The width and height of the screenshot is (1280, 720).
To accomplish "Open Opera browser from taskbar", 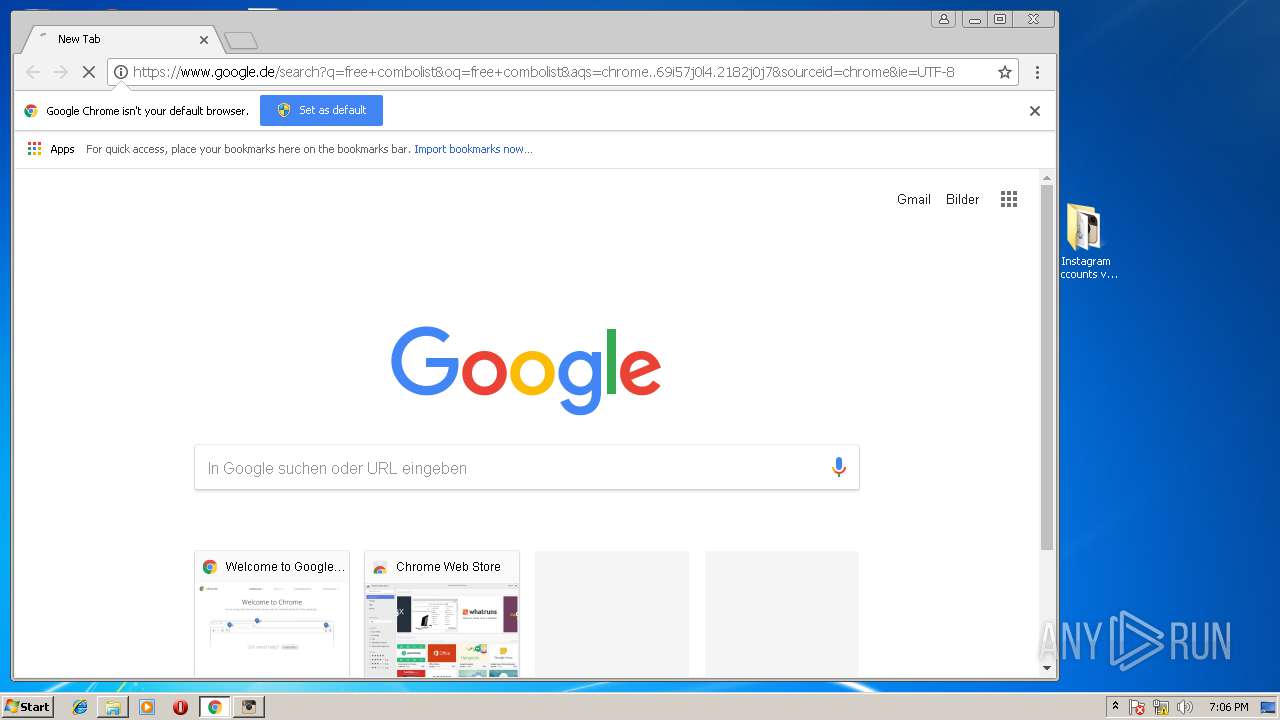I will pos(180,707).
